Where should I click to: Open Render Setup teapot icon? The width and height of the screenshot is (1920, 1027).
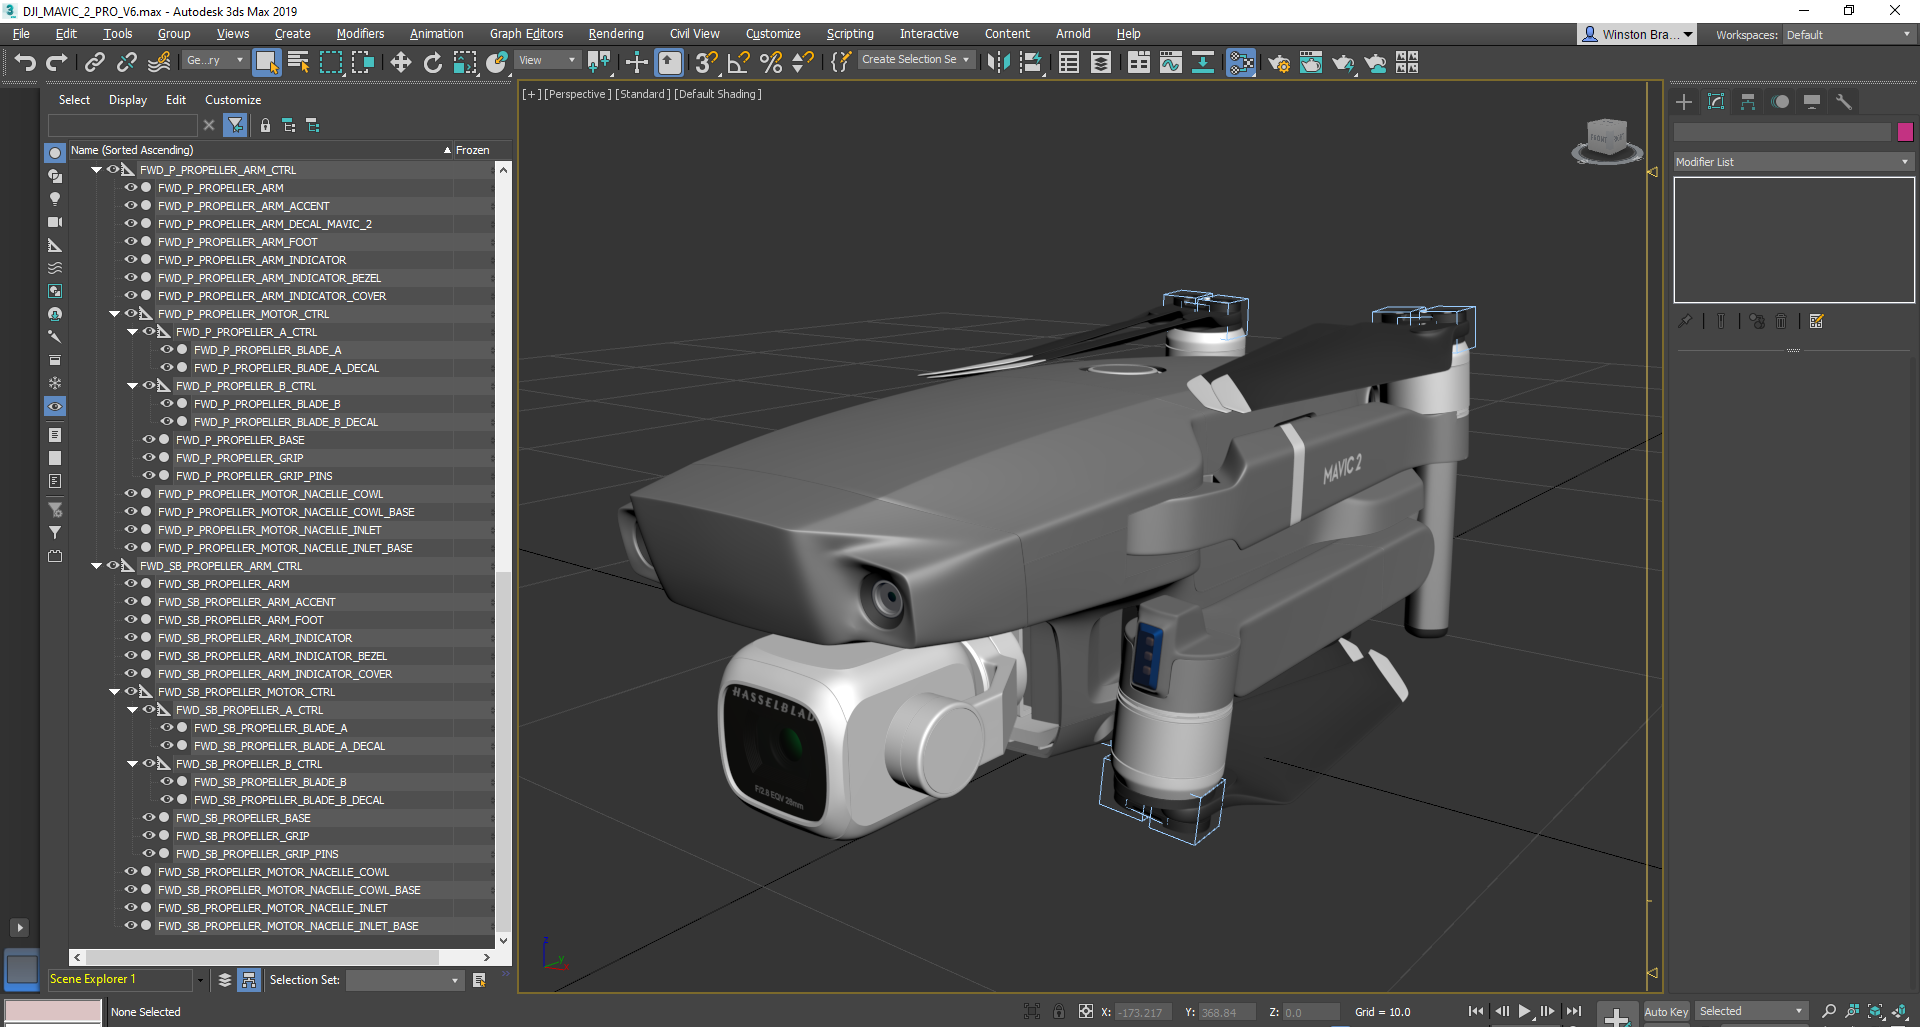(x=1279, y=63)
